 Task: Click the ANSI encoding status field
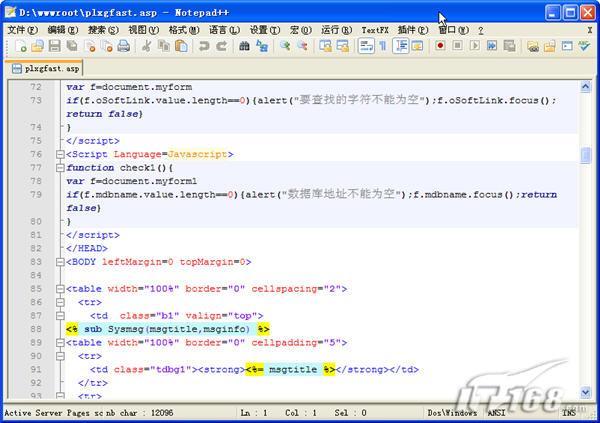(x=496, y=413)
